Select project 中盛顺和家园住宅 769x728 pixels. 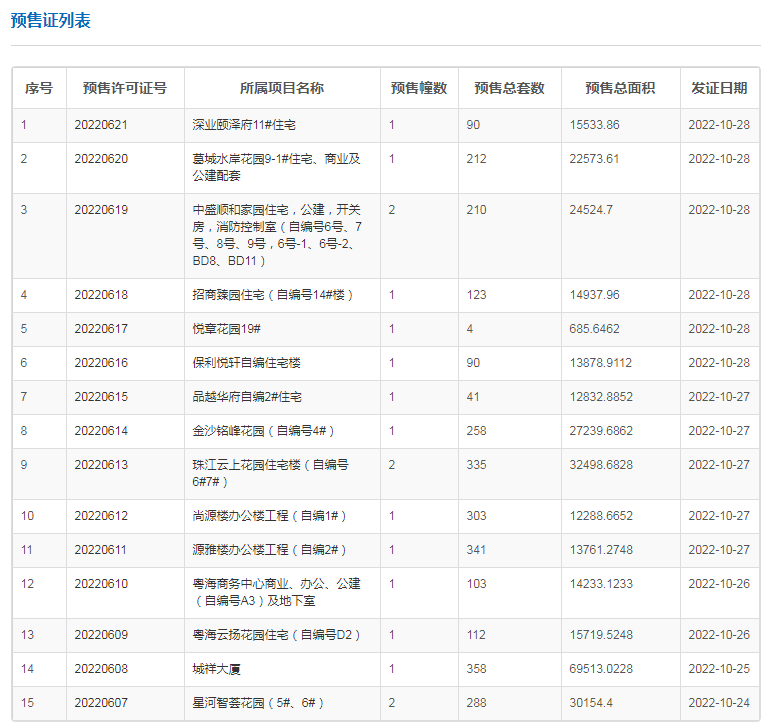277,235
